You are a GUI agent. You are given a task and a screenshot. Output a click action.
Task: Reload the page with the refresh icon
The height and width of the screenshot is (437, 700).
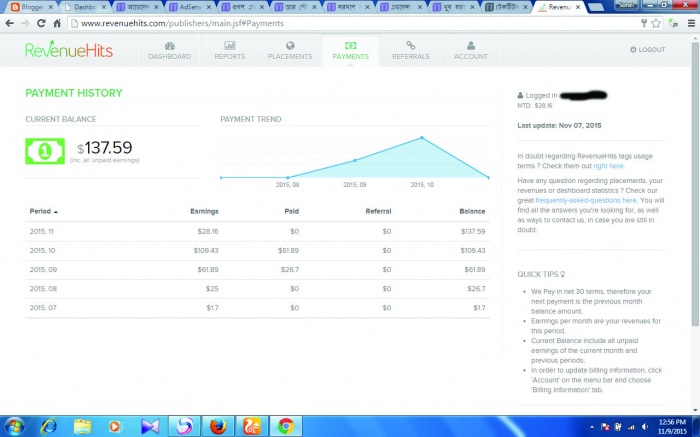tap(41, 23)
